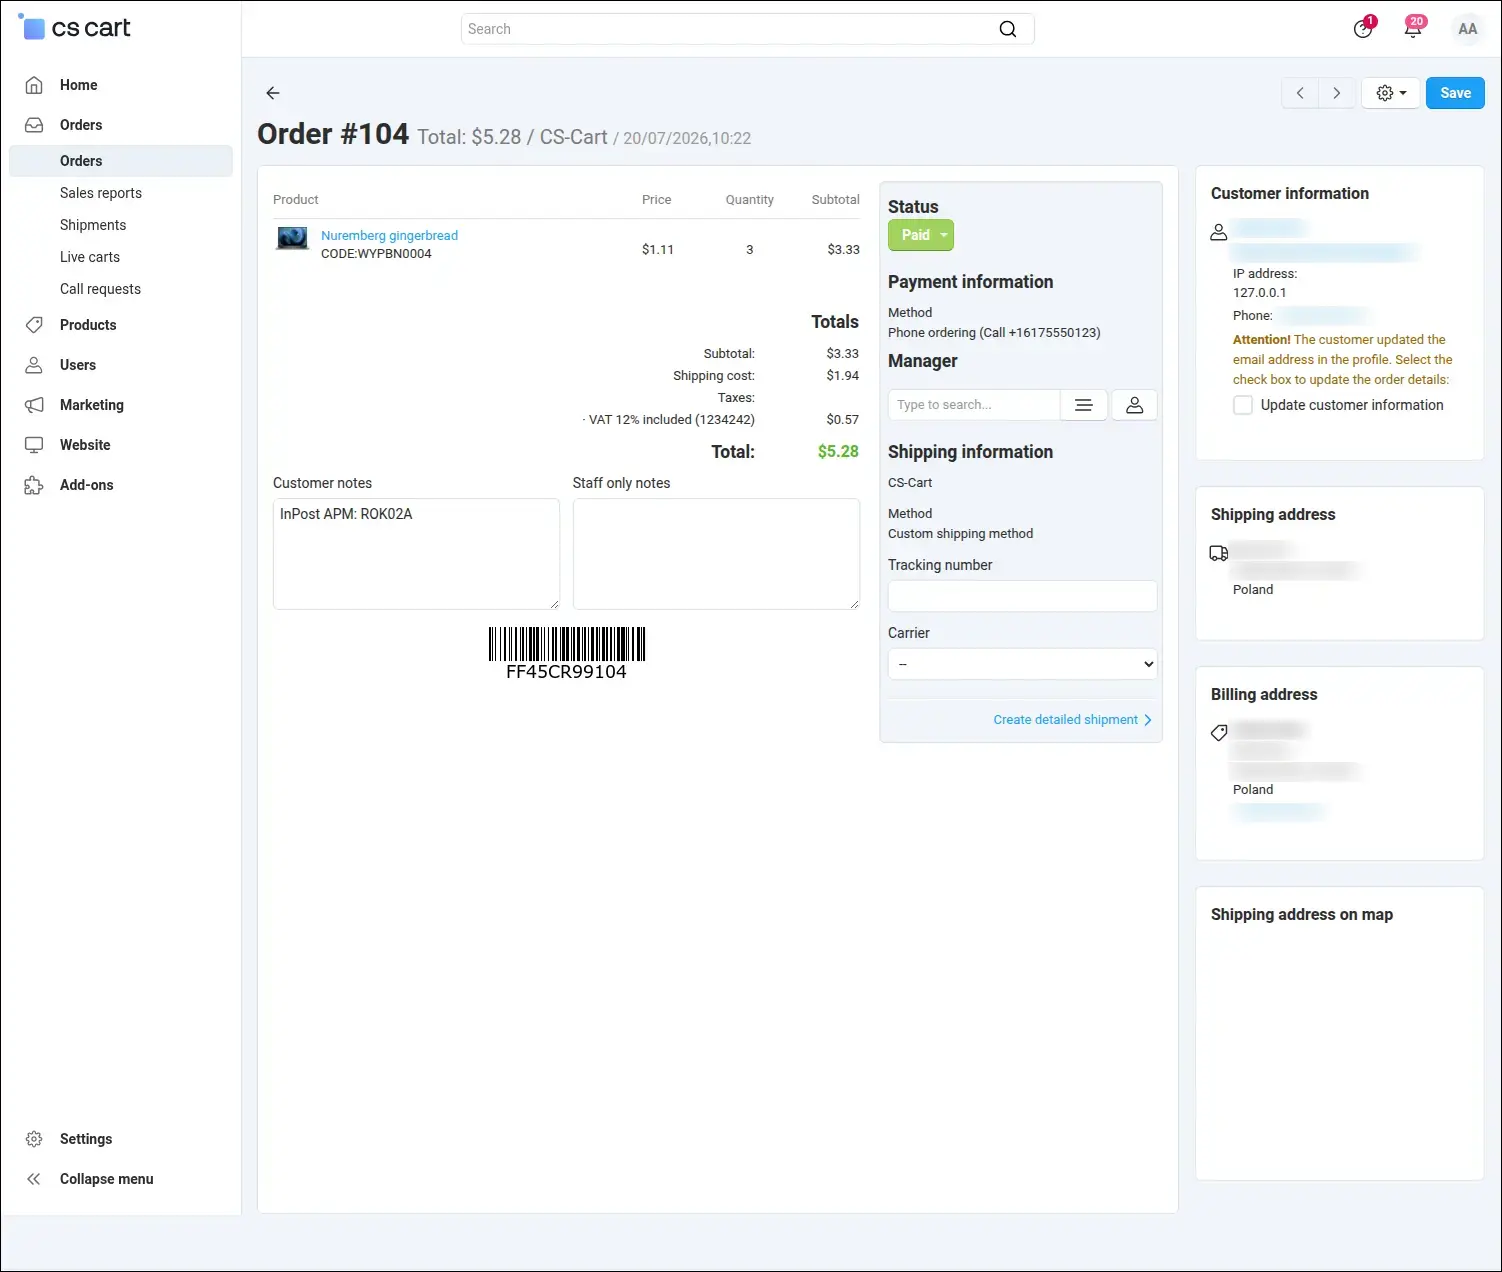Screen dimensions: 1502x1272
Task: Click the shipping address truck icon
Action: [x=1219, y=553]
